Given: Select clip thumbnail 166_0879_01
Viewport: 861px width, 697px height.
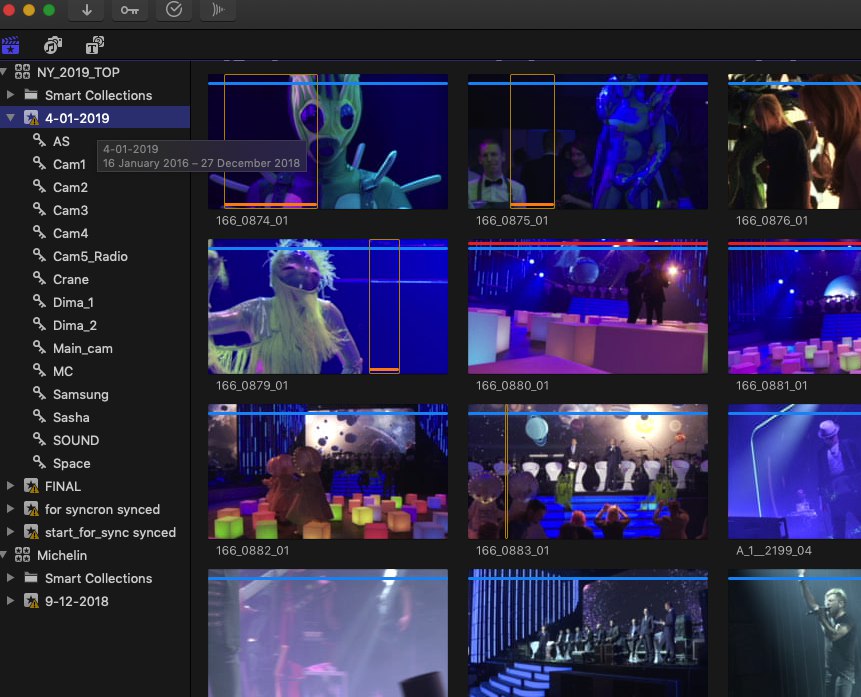Looking at the screenshot, I should (328, 306).
